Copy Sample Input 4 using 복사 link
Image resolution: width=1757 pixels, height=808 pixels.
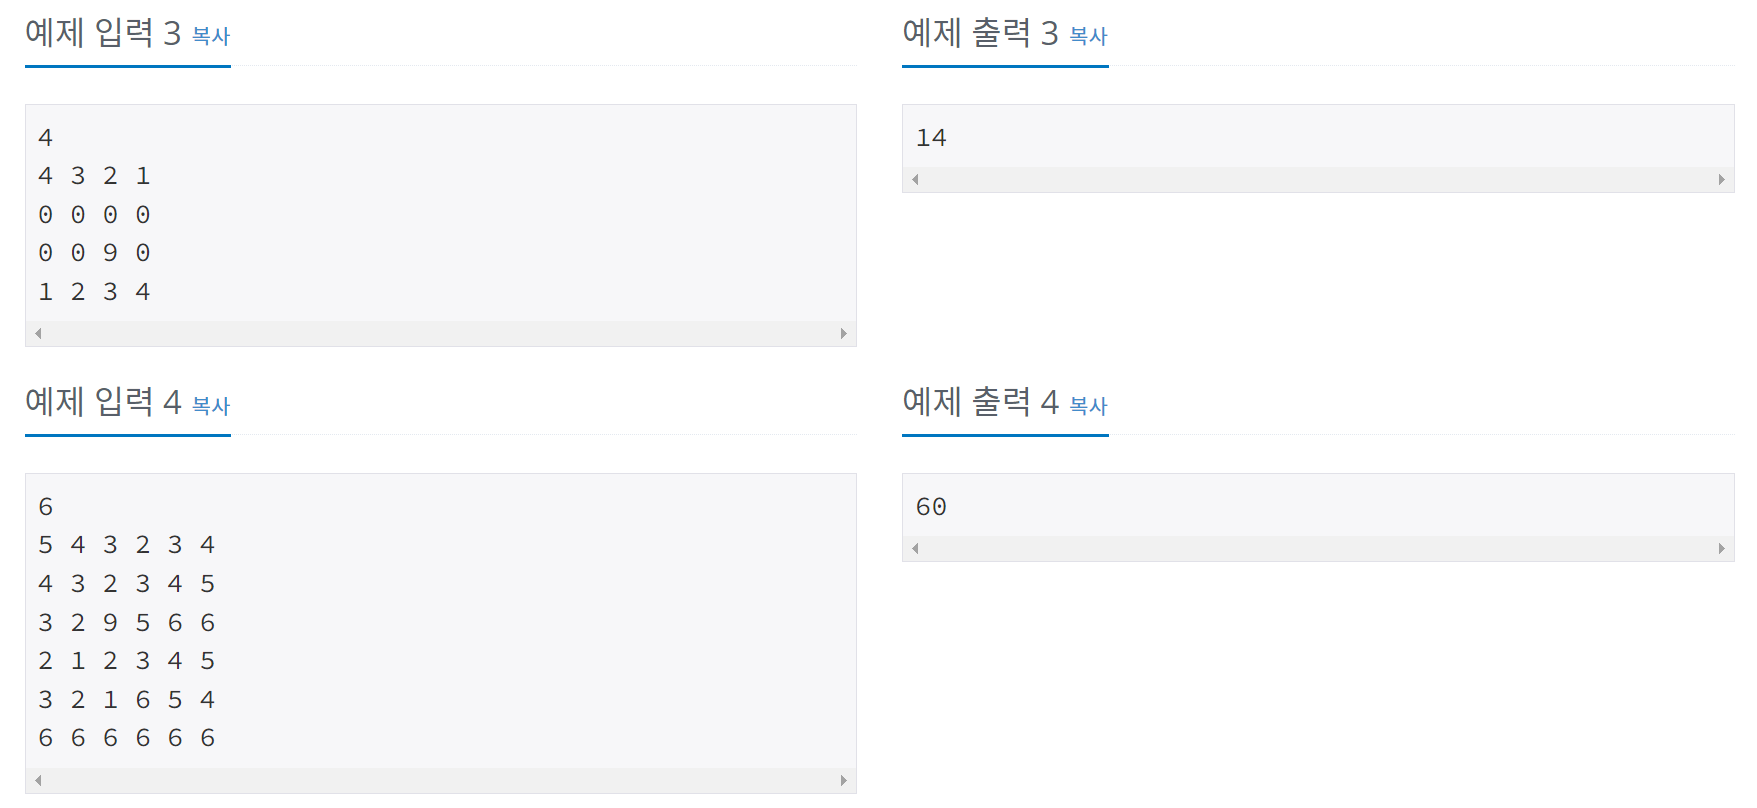(211, 406)
